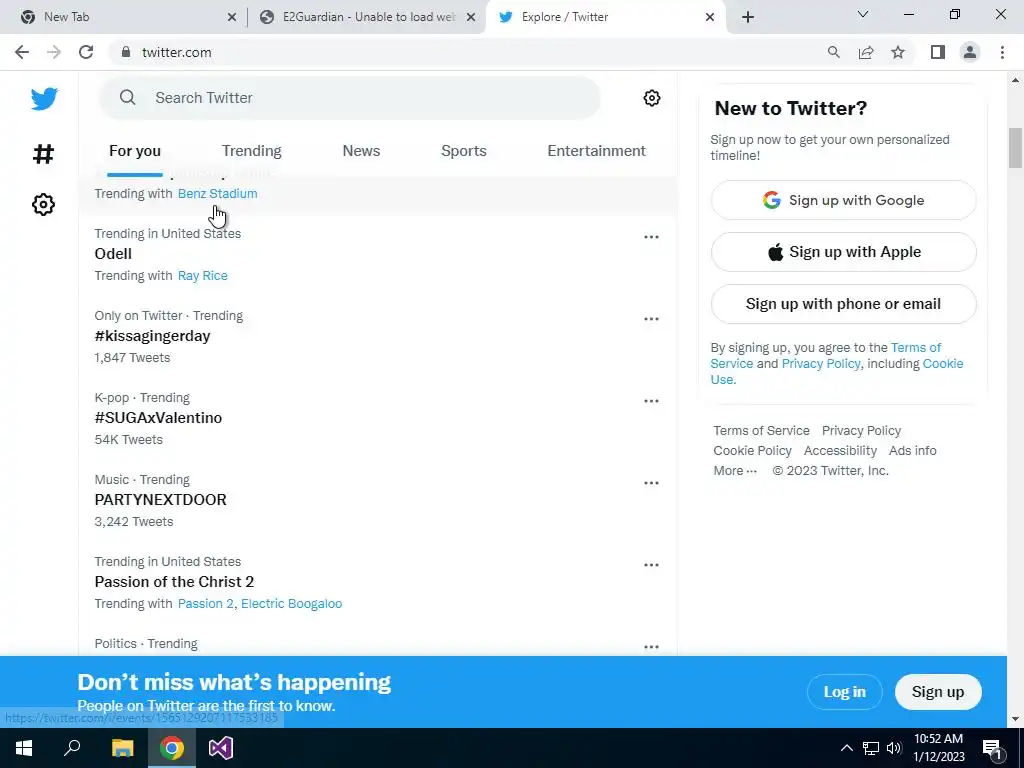Expand the More footer options
This screenshot has width=1024, height=768.
point(735,470)
